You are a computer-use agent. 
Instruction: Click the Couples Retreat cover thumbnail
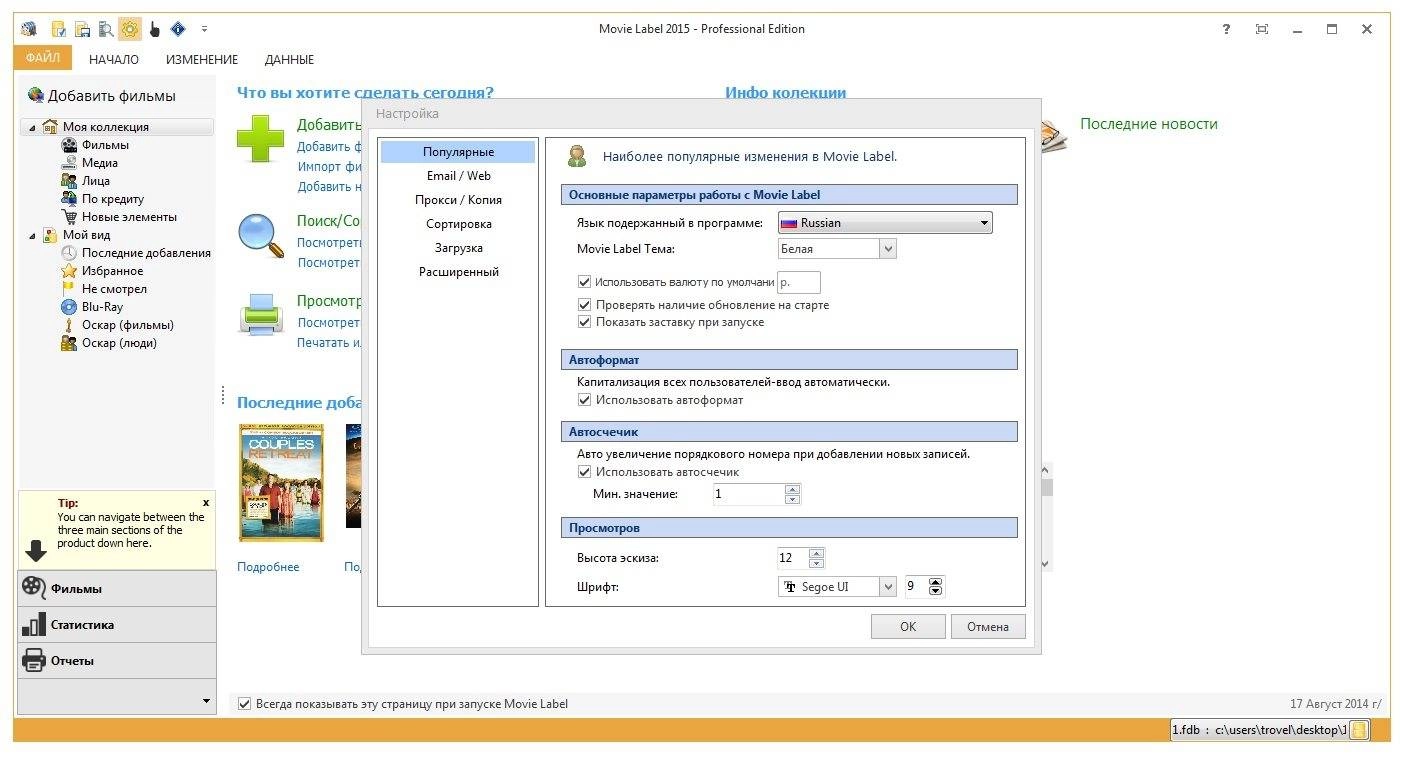pyautogui.click(x=282, y=483)
